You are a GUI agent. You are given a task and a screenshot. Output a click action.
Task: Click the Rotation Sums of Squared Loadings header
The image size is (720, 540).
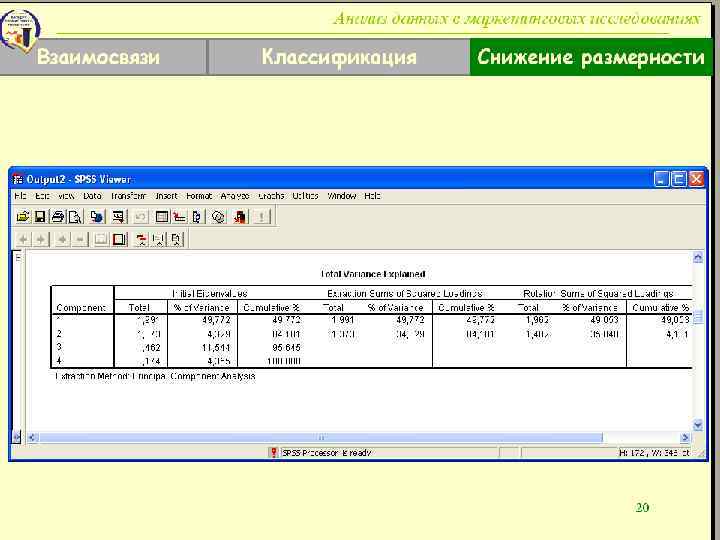point(598,293)
